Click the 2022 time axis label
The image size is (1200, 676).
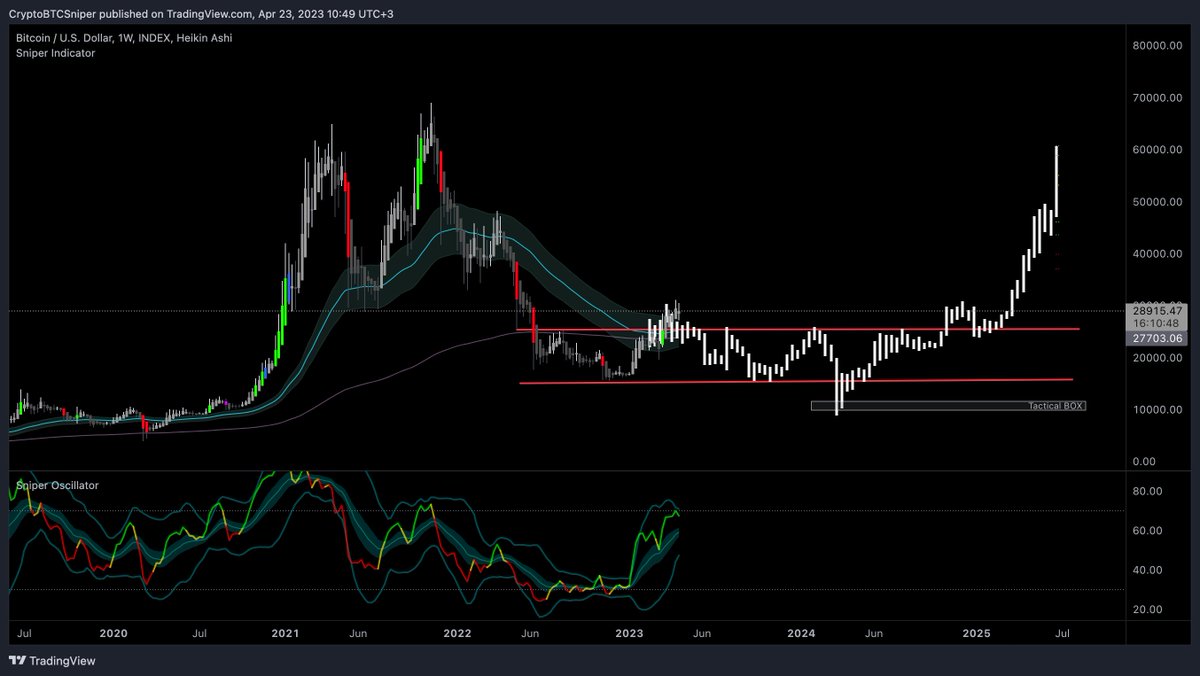point(457,634)
